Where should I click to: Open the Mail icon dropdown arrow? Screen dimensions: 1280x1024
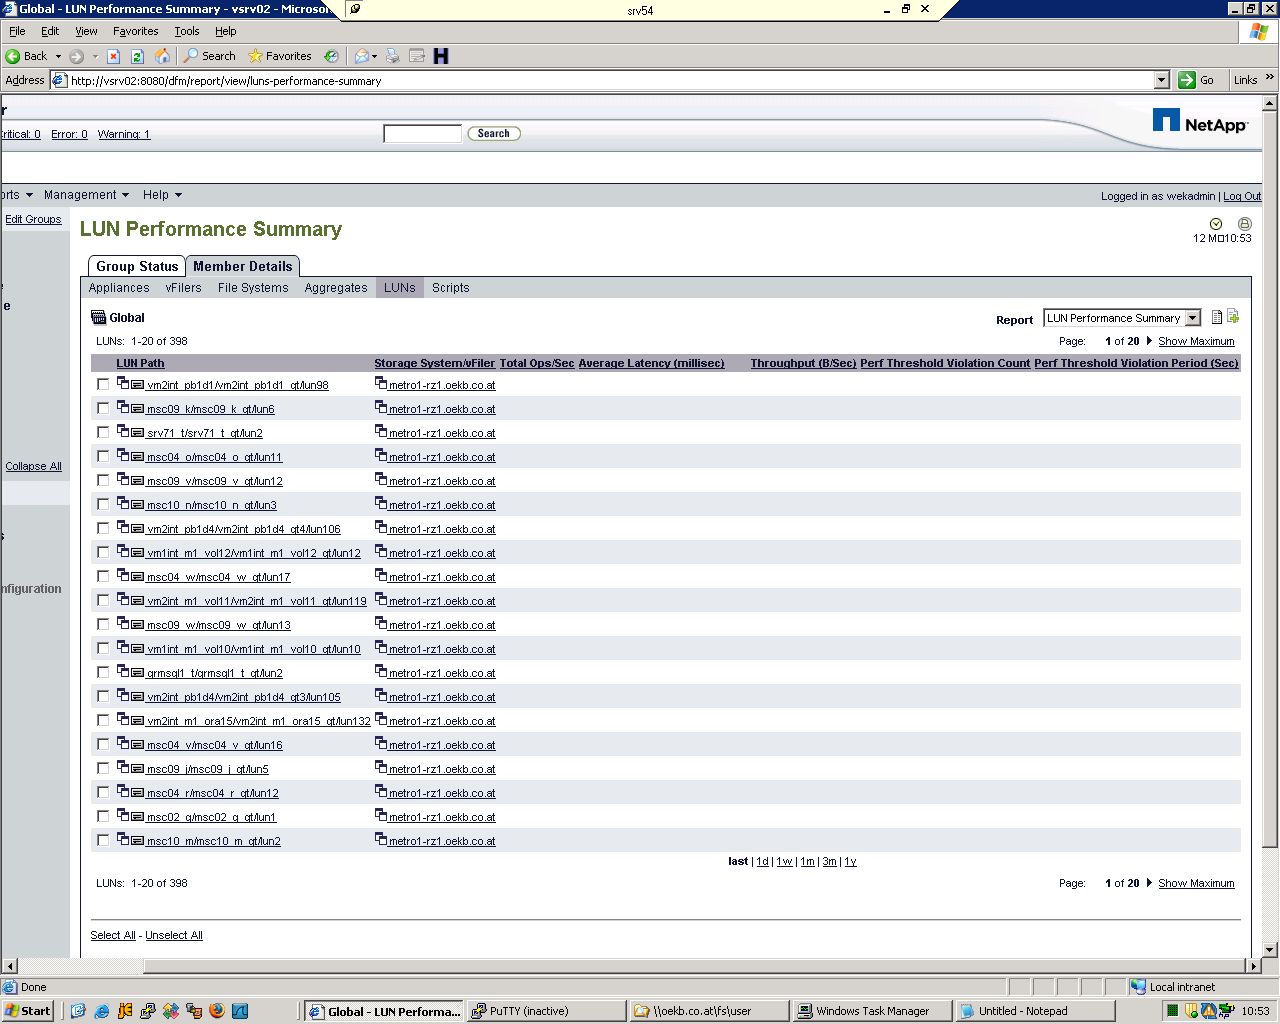click(375, 56)
